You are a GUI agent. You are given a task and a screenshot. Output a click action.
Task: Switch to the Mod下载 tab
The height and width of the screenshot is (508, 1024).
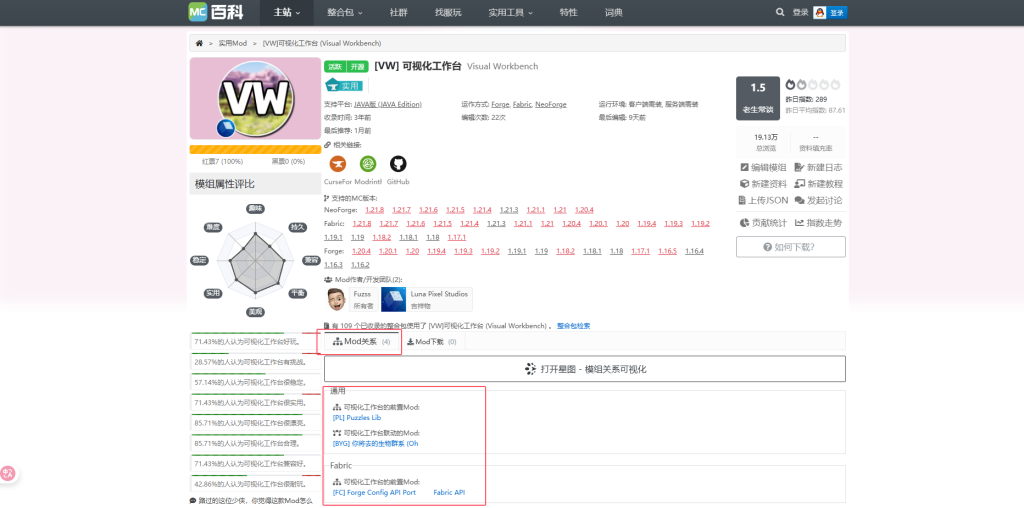[430, 342]
